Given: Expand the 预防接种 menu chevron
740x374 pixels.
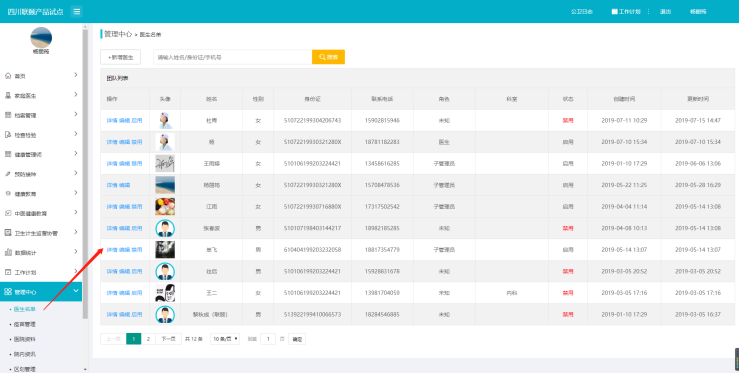Looking at the screenshot, I should point(76,173).
